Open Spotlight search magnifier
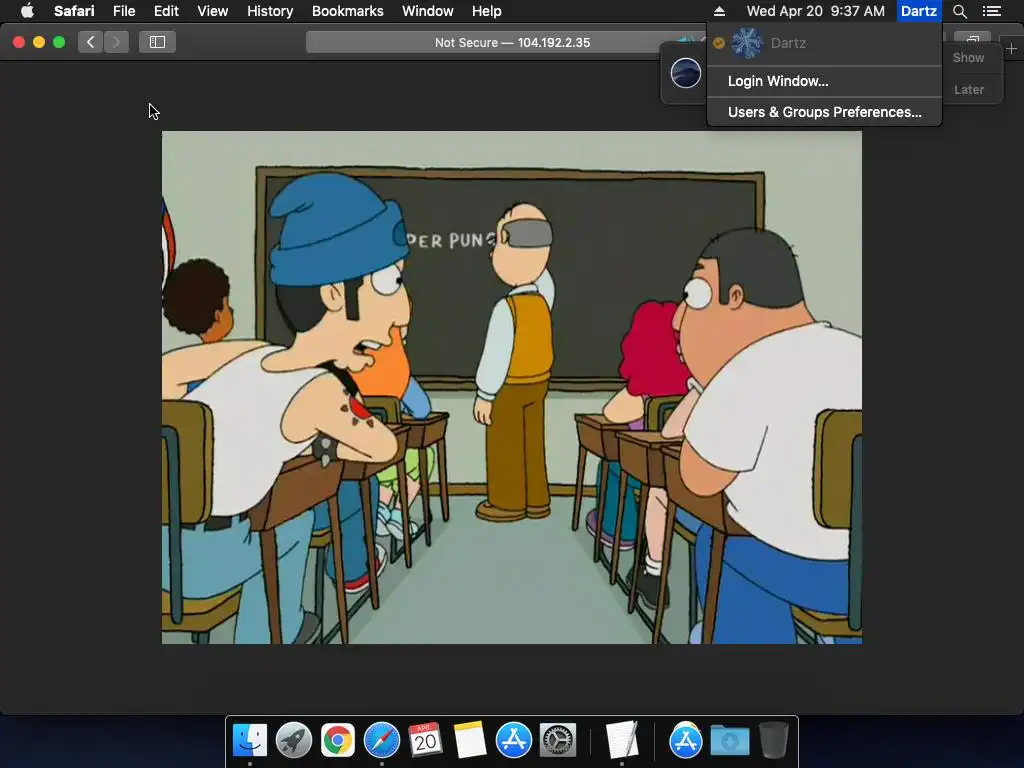The height and width of the screenshot is (768, 1024). tap(959, 11)
